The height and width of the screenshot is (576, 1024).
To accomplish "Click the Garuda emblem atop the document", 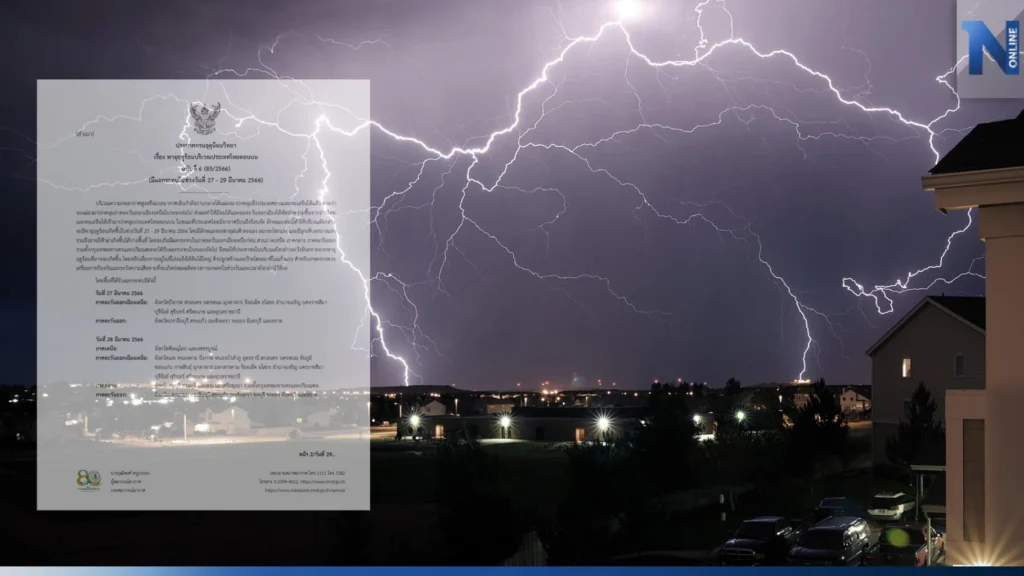I will pos(204,118).
